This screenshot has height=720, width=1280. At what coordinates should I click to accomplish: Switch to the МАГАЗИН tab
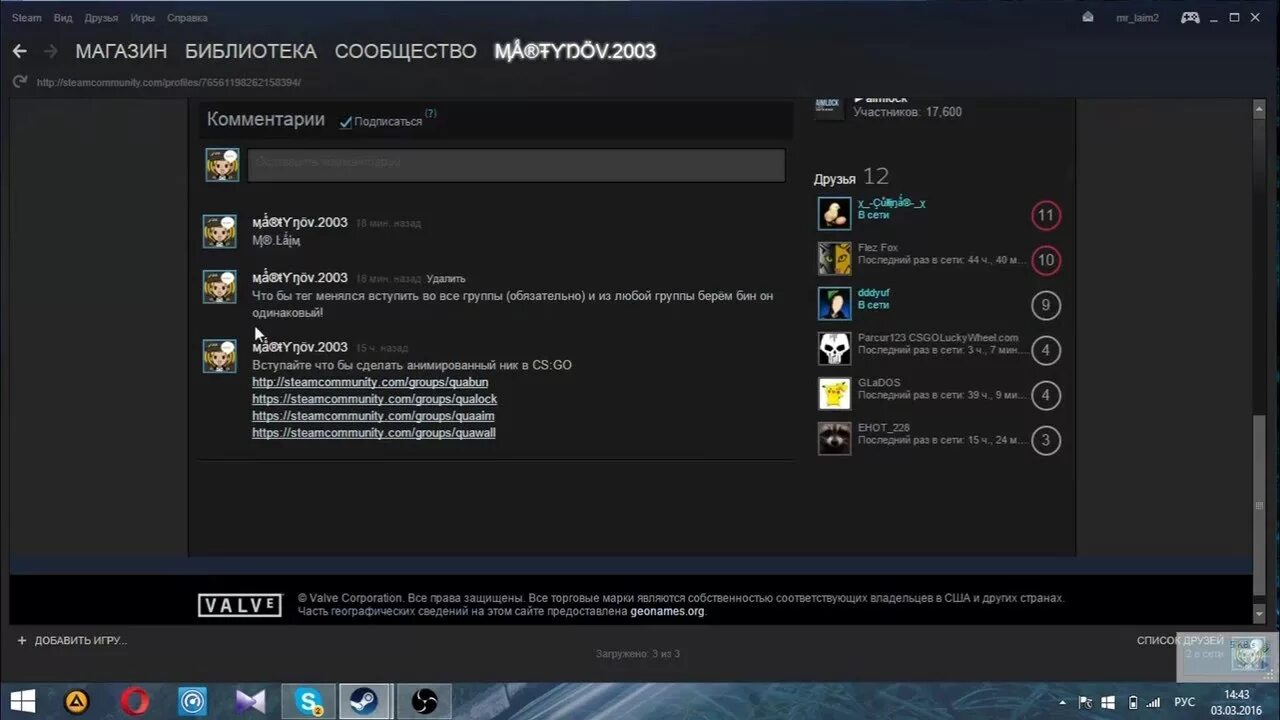pyautogui.click(x=121, y=51)
